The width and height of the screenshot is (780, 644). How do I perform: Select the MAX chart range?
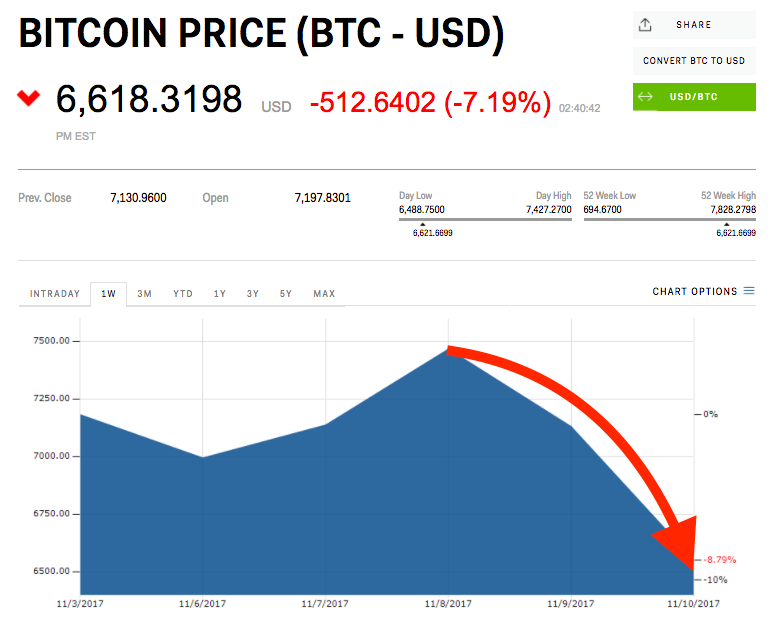pyautogui.click(x=324, y=293)
